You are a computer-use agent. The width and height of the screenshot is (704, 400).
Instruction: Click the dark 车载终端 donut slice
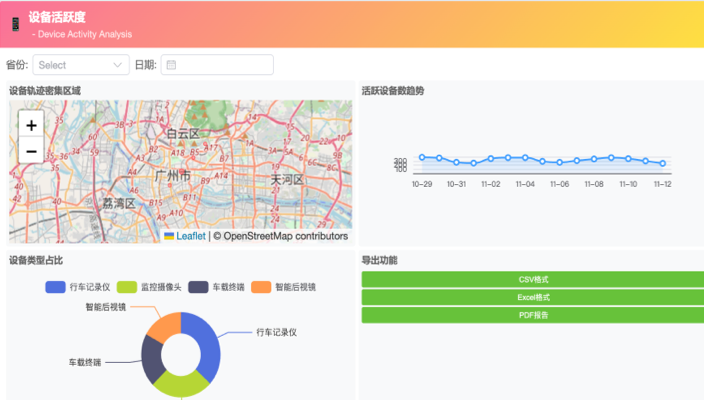coord(152,359)
